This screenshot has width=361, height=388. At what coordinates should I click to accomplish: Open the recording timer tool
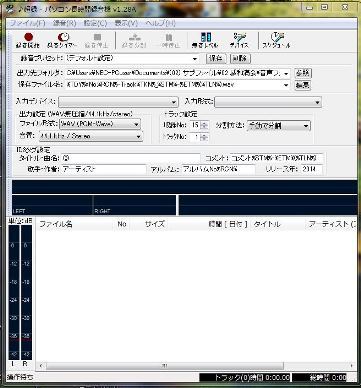tap(62, 40)
